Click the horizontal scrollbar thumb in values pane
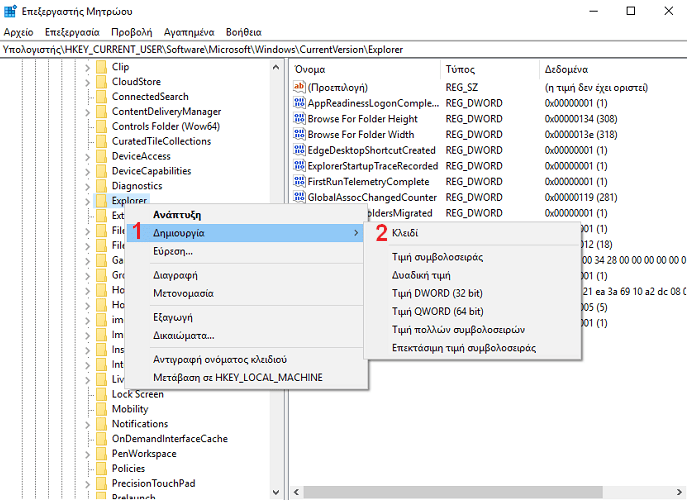 coord(453,492)
